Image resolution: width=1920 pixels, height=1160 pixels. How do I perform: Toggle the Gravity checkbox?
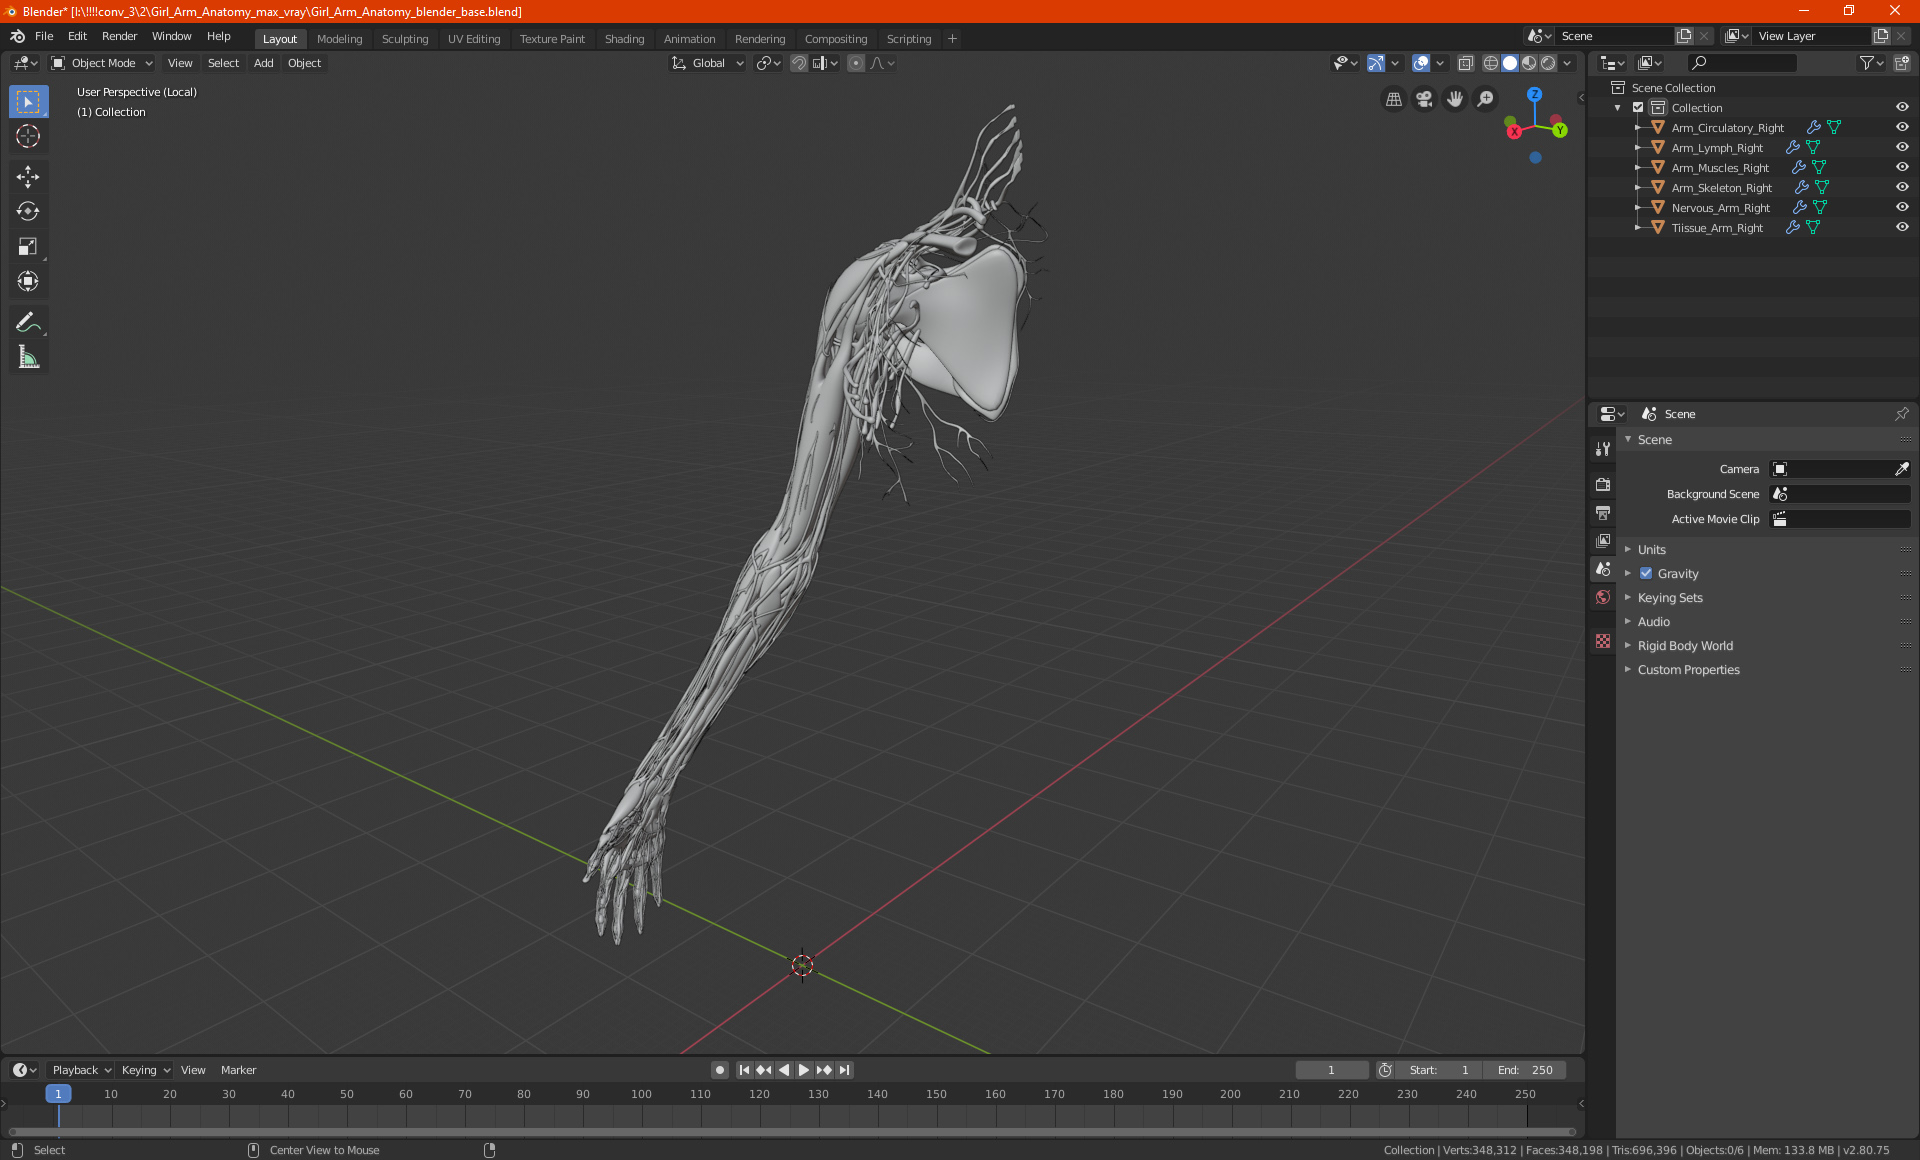[x=1646, y=574]
